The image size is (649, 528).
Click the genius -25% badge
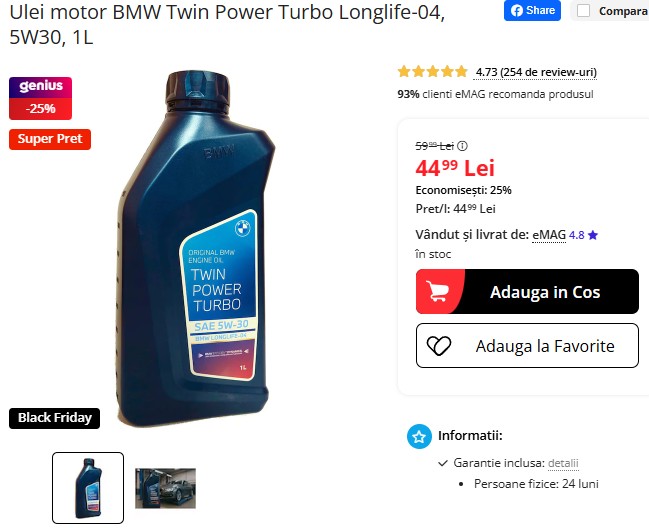41,98
